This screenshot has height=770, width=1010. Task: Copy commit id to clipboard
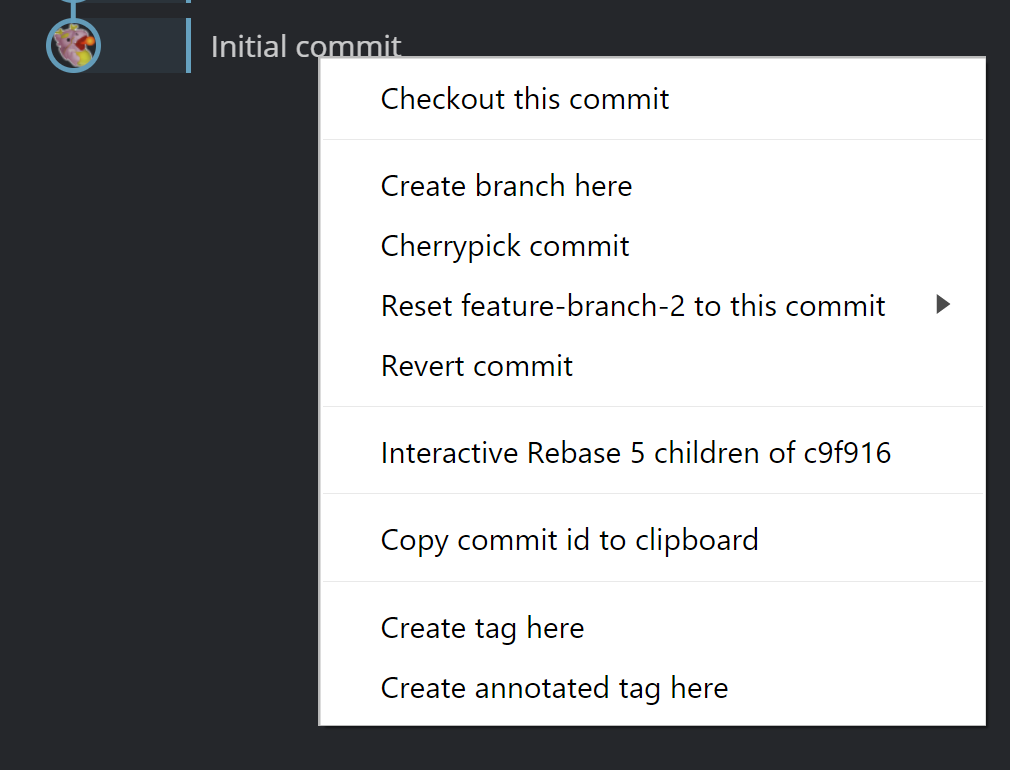tap(569, 540)
